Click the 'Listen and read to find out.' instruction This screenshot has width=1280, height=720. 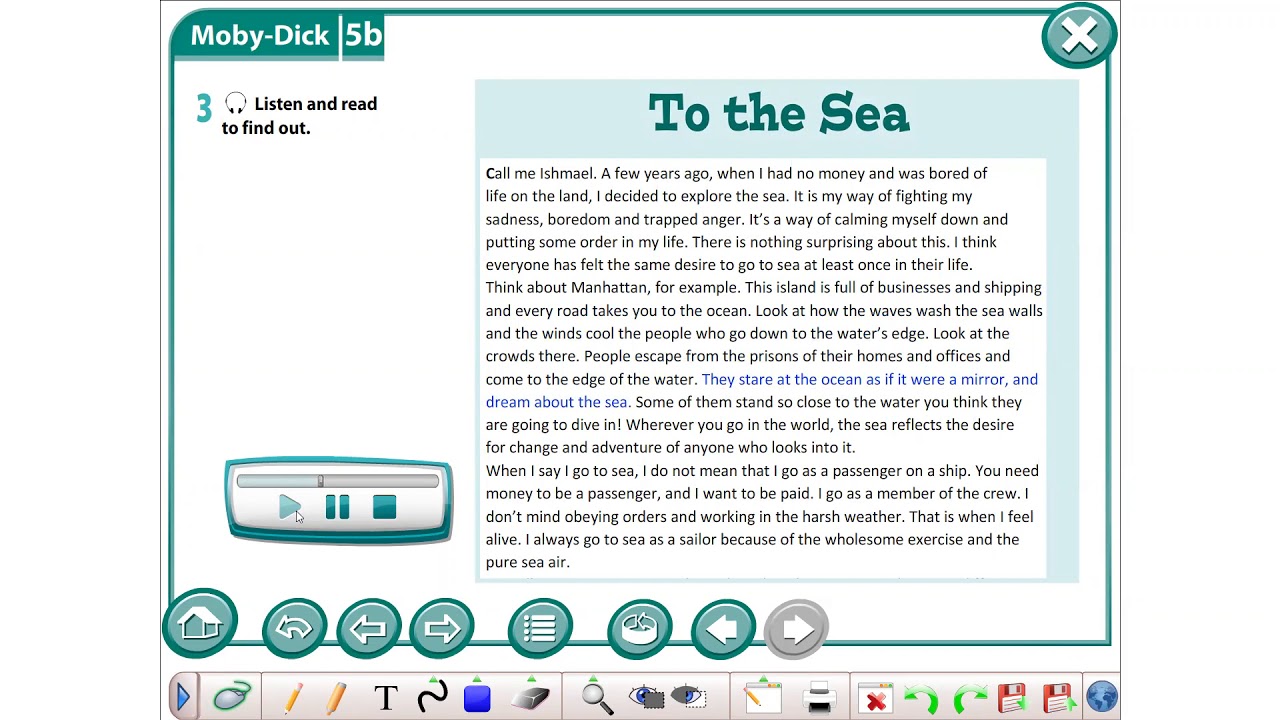[300, 115]
